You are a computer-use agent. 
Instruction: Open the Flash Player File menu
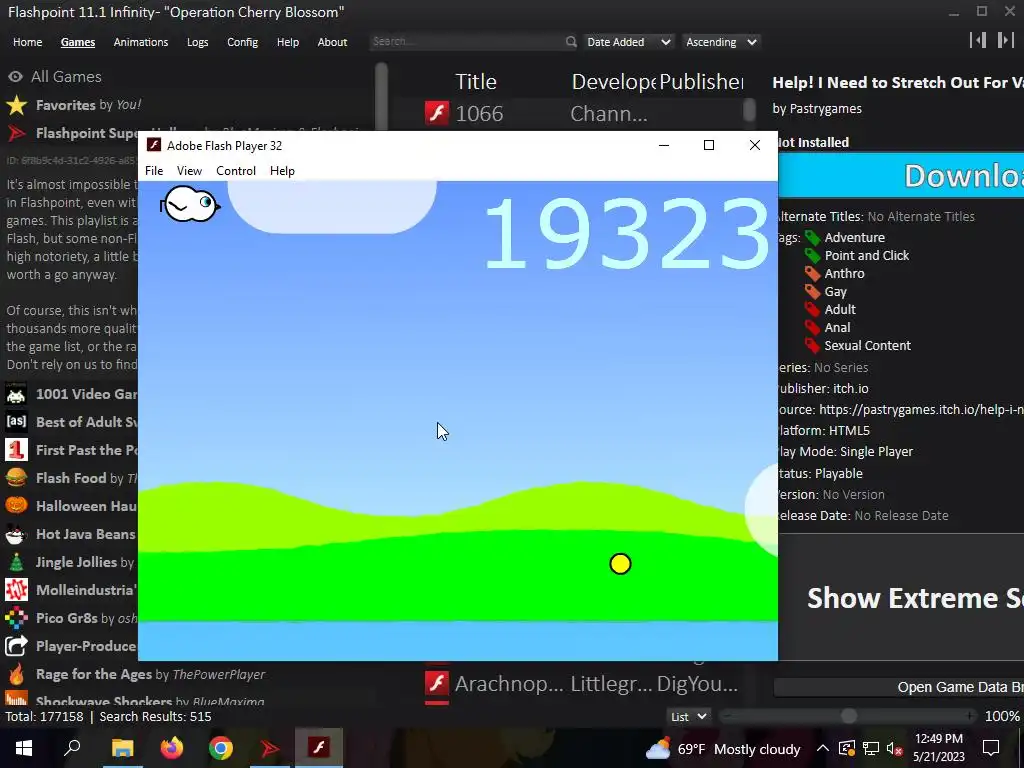(154, 170)
